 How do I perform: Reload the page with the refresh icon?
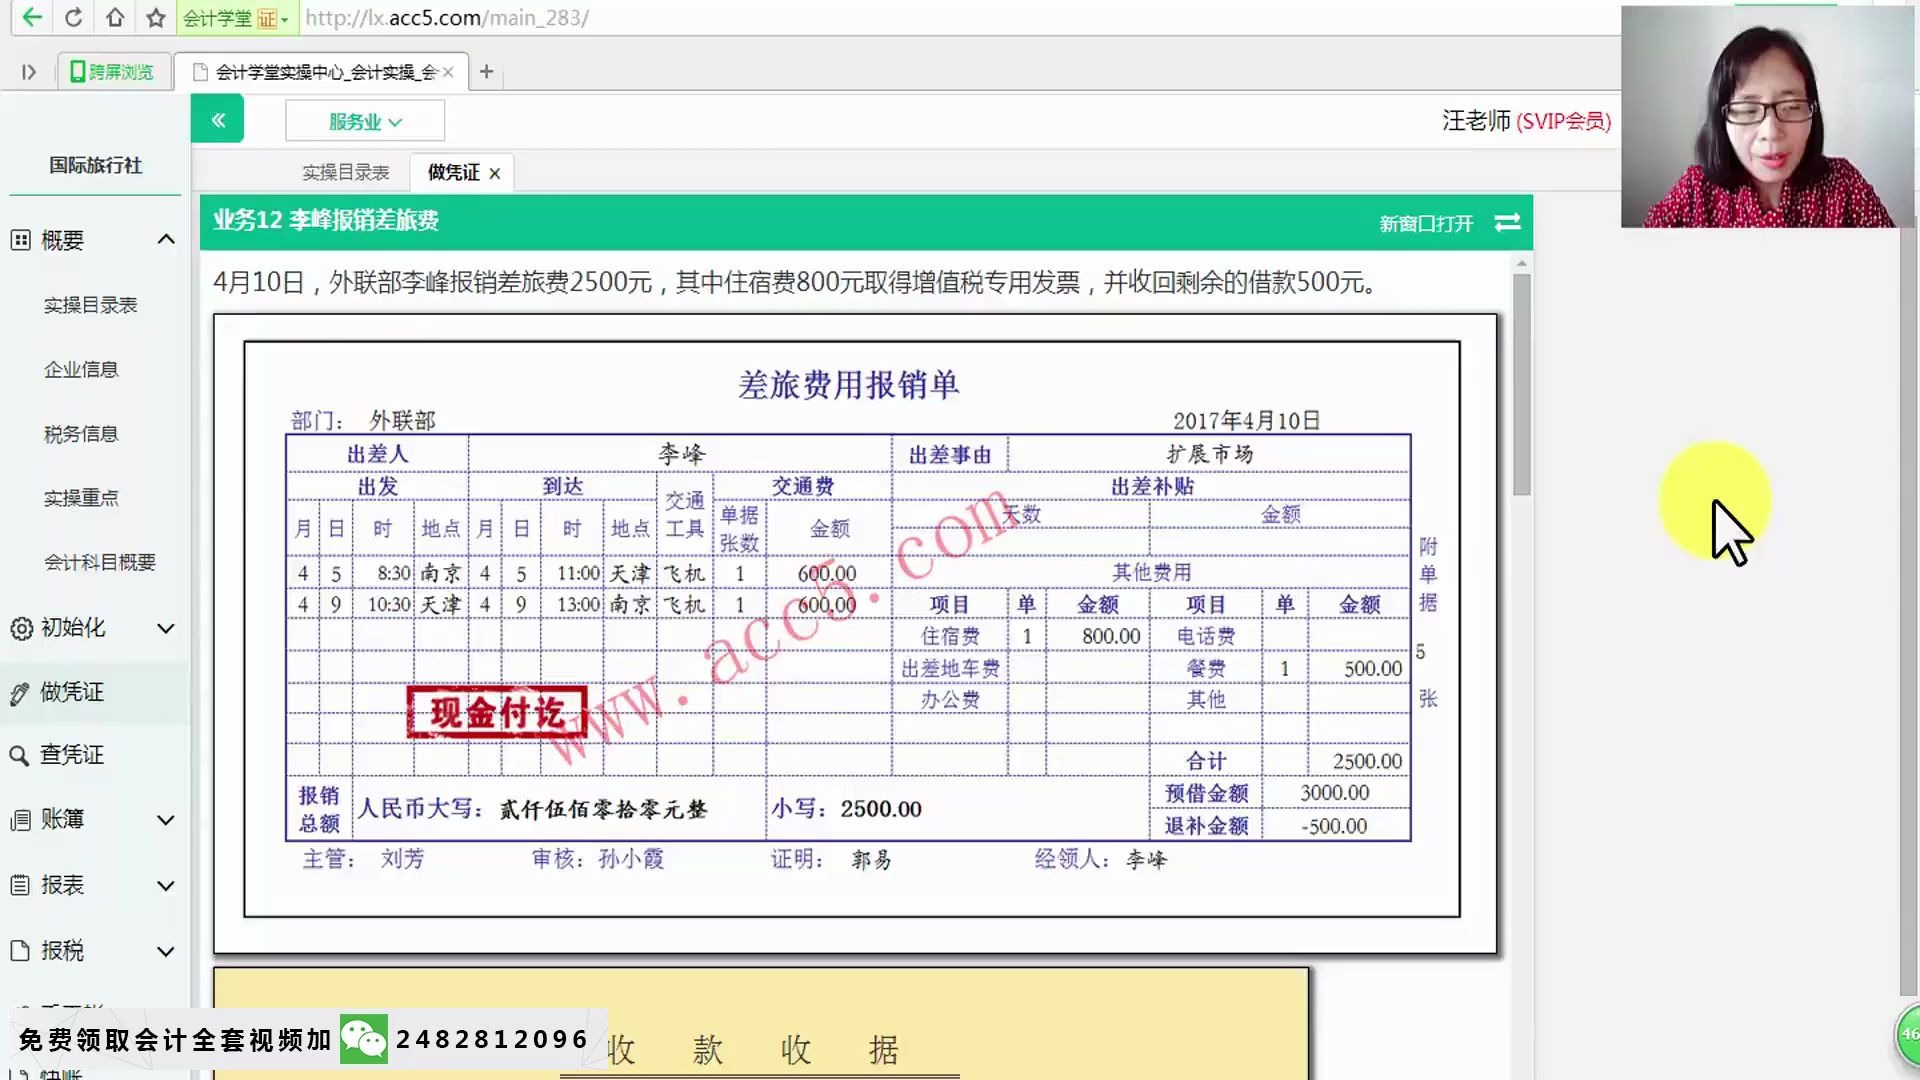72,17
